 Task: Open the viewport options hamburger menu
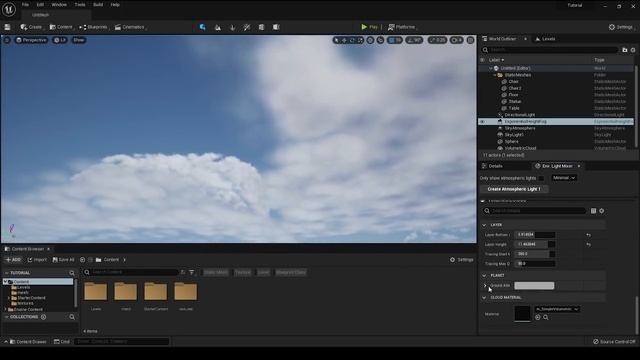coord(7,40)
